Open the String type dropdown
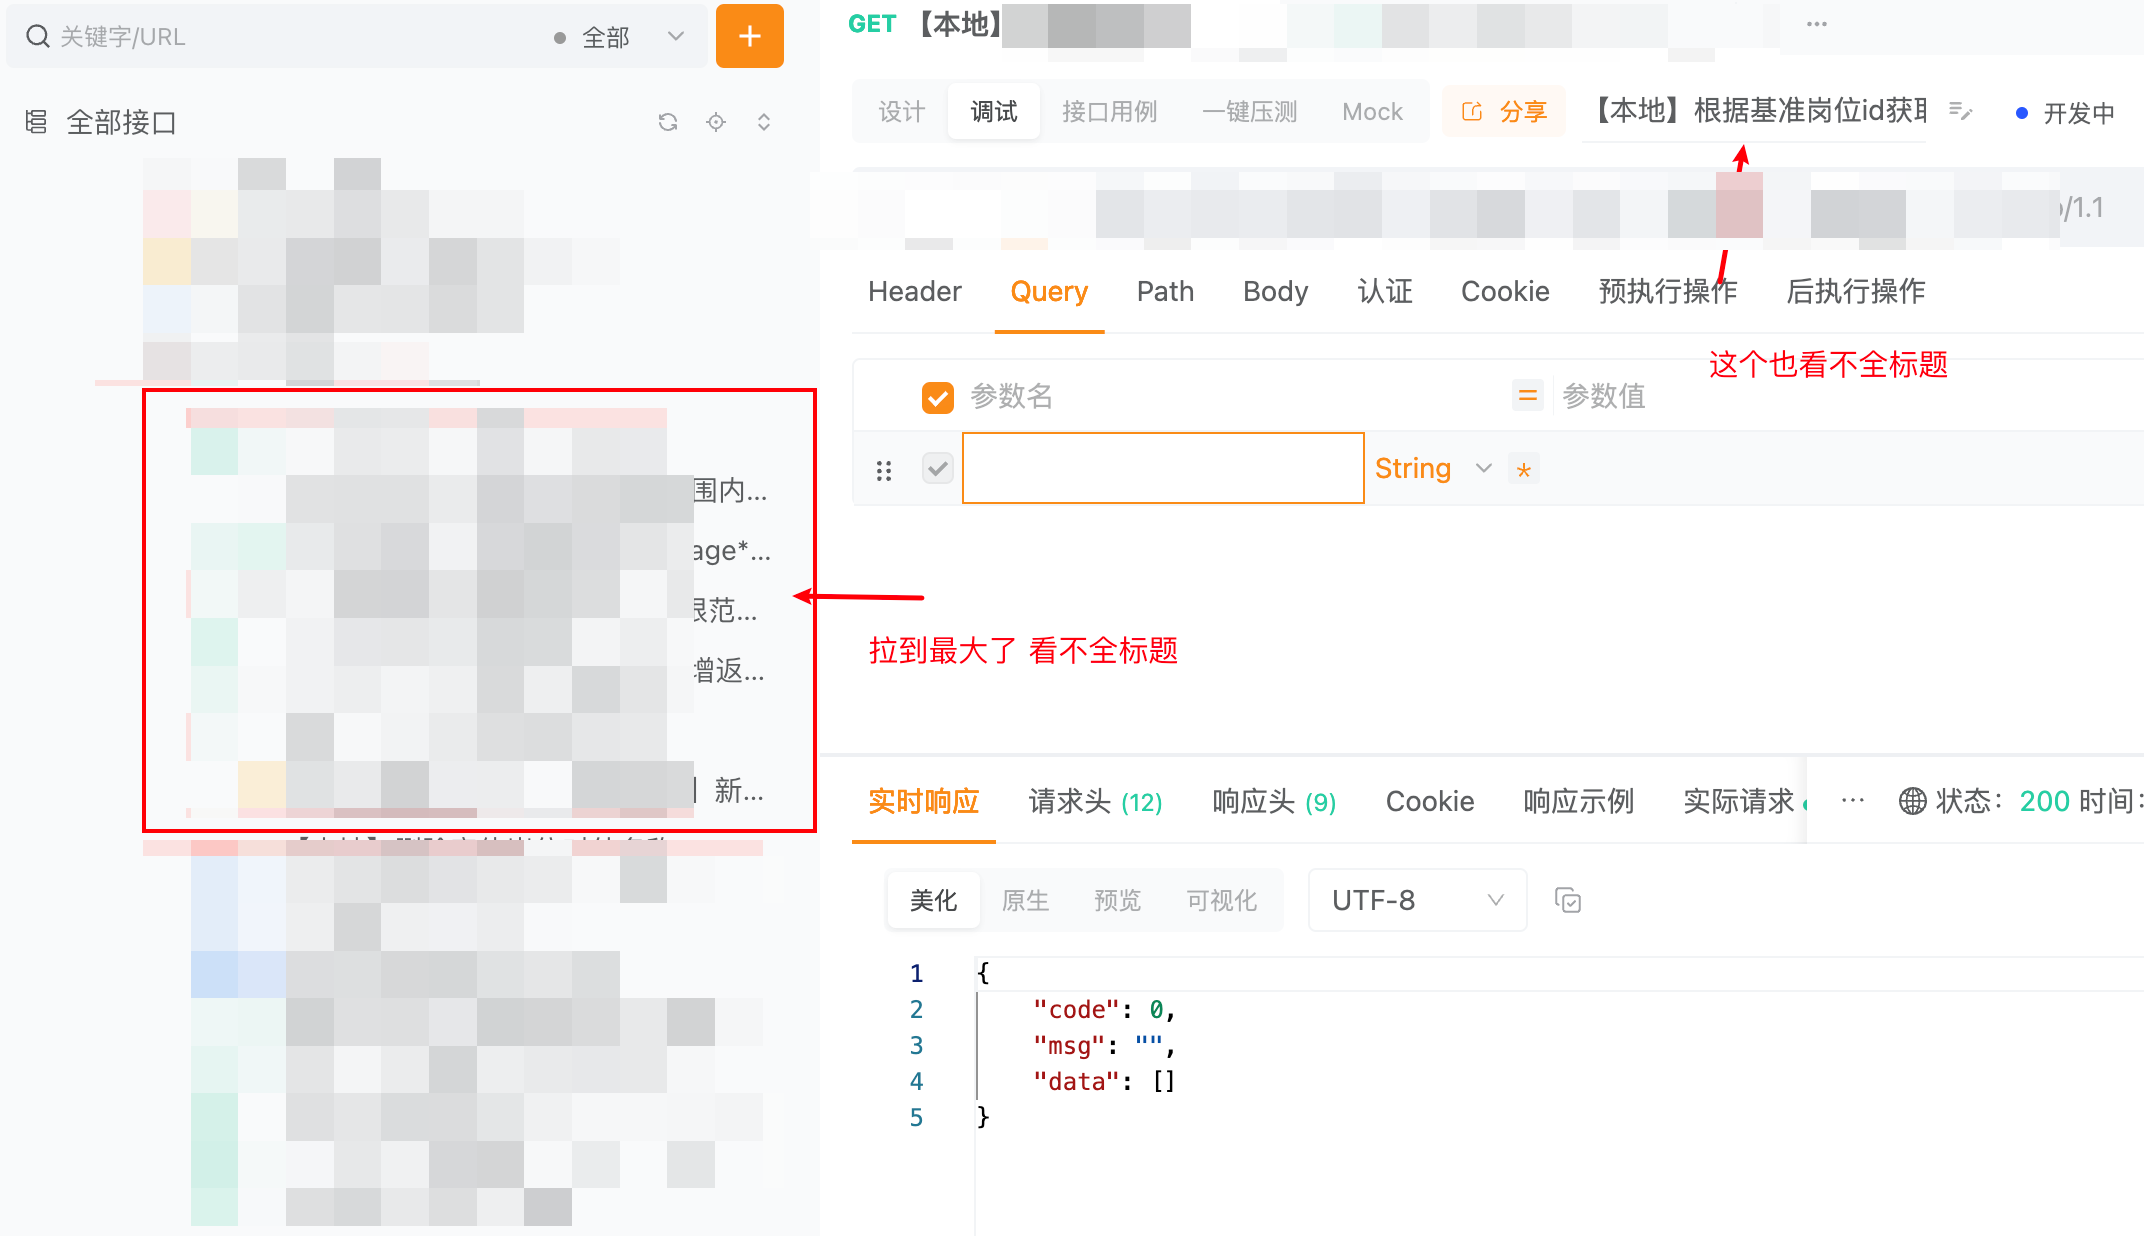Viewport: 2144px width, 1236px height. [1433, 468]
